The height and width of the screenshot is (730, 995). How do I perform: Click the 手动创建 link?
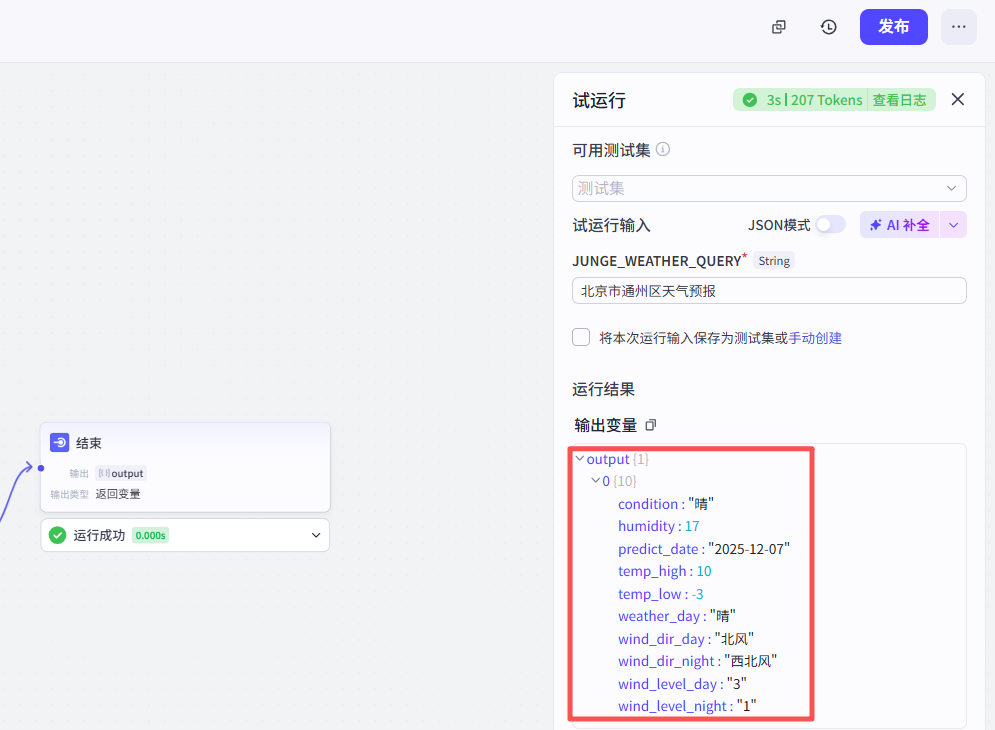[x=815, y=338]
